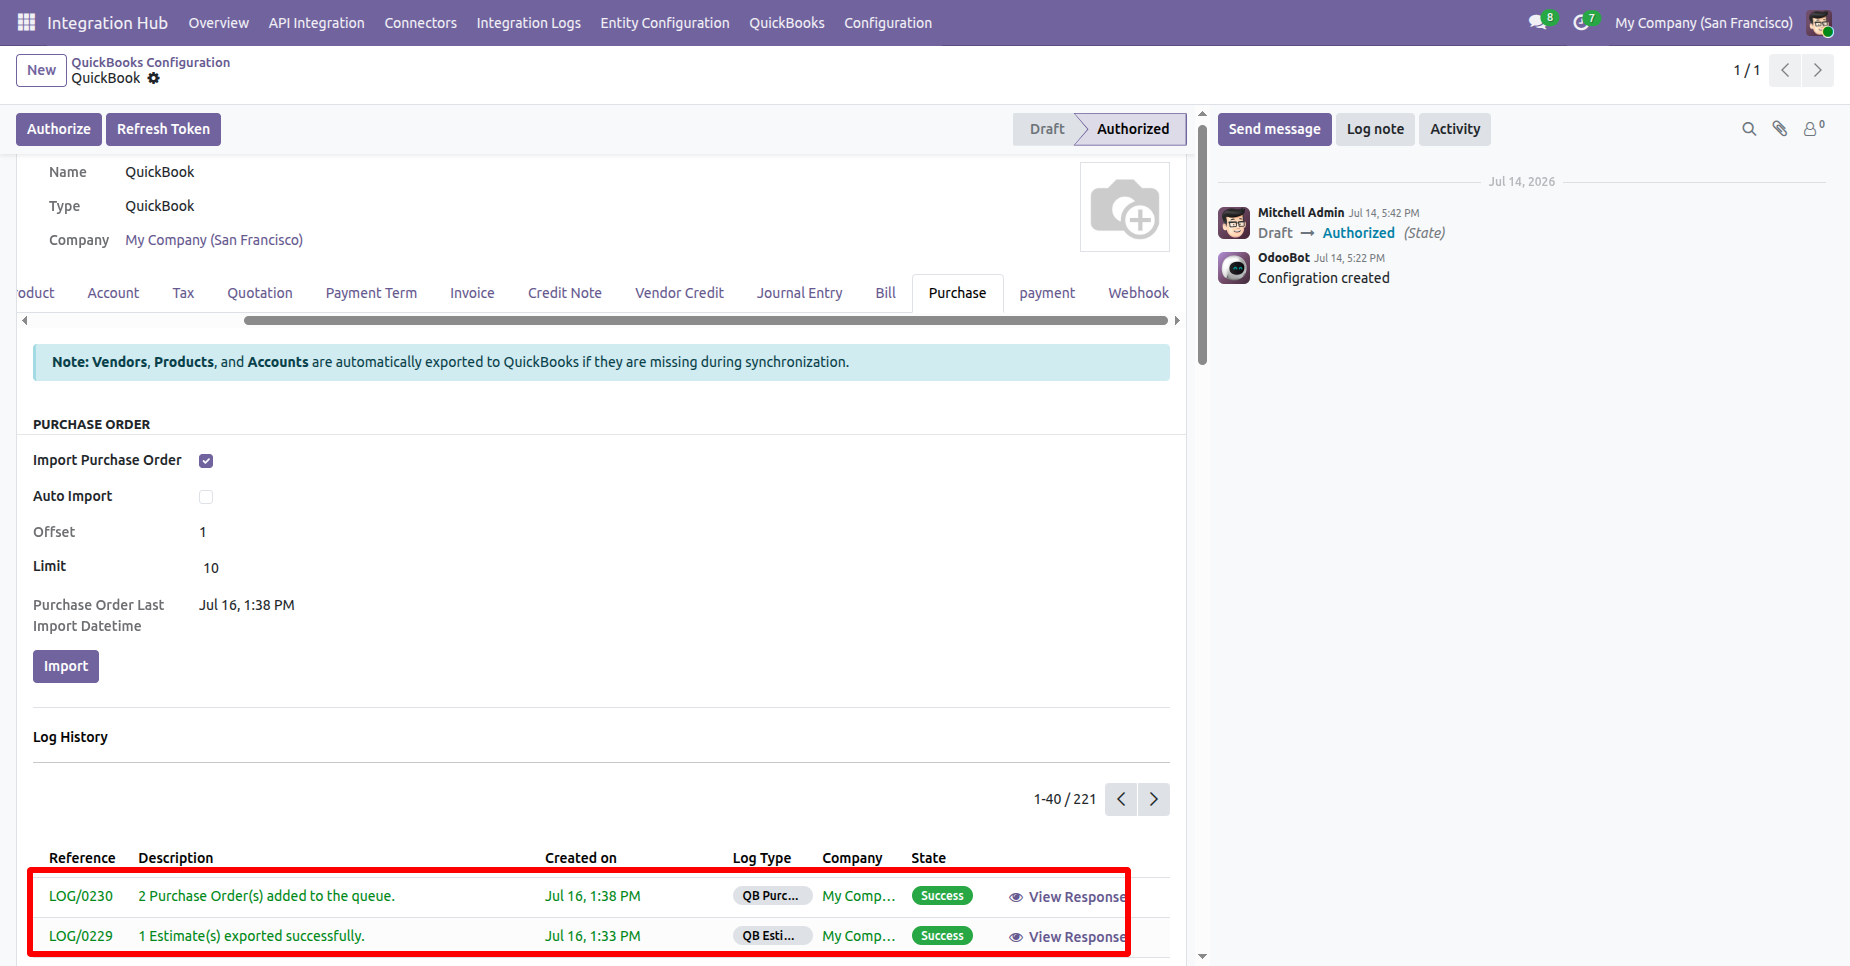Screen dimensions: 1850x966
Task: Search messages in chatter
Action: tap(1749, 129)
